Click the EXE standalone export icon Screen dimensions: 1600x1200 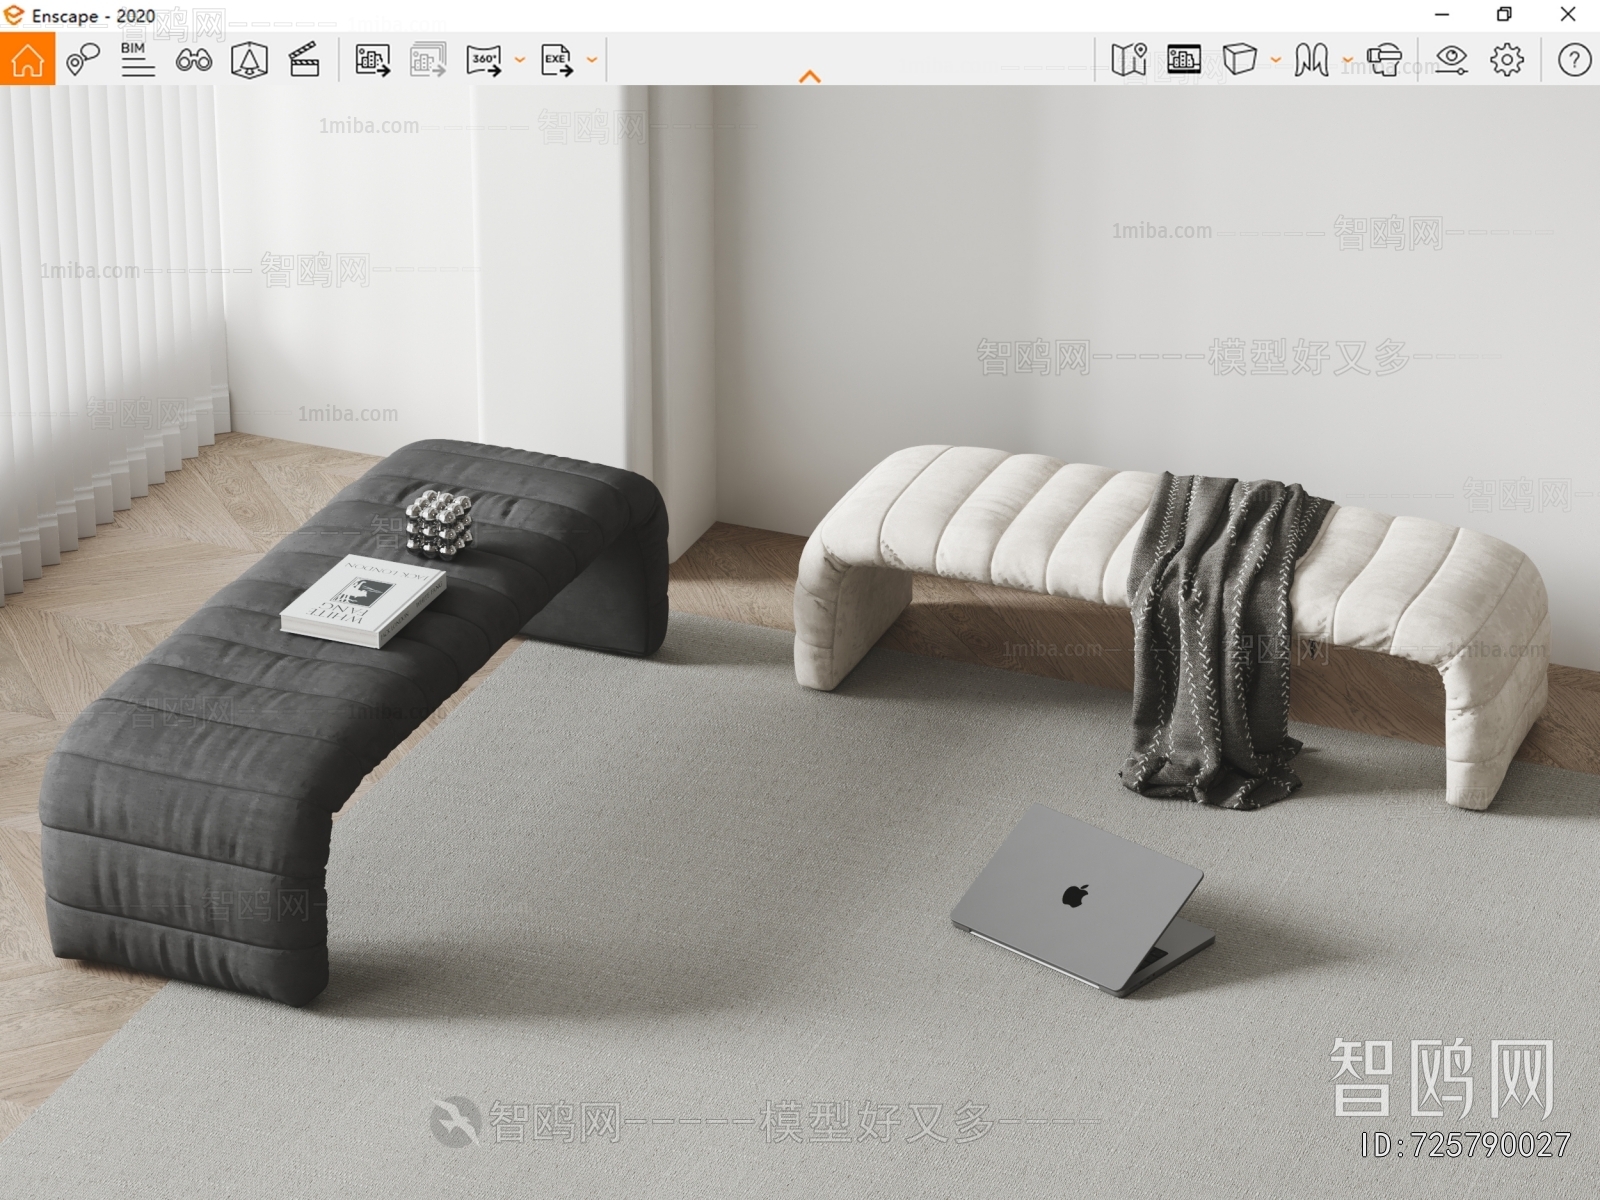(557, 60)
